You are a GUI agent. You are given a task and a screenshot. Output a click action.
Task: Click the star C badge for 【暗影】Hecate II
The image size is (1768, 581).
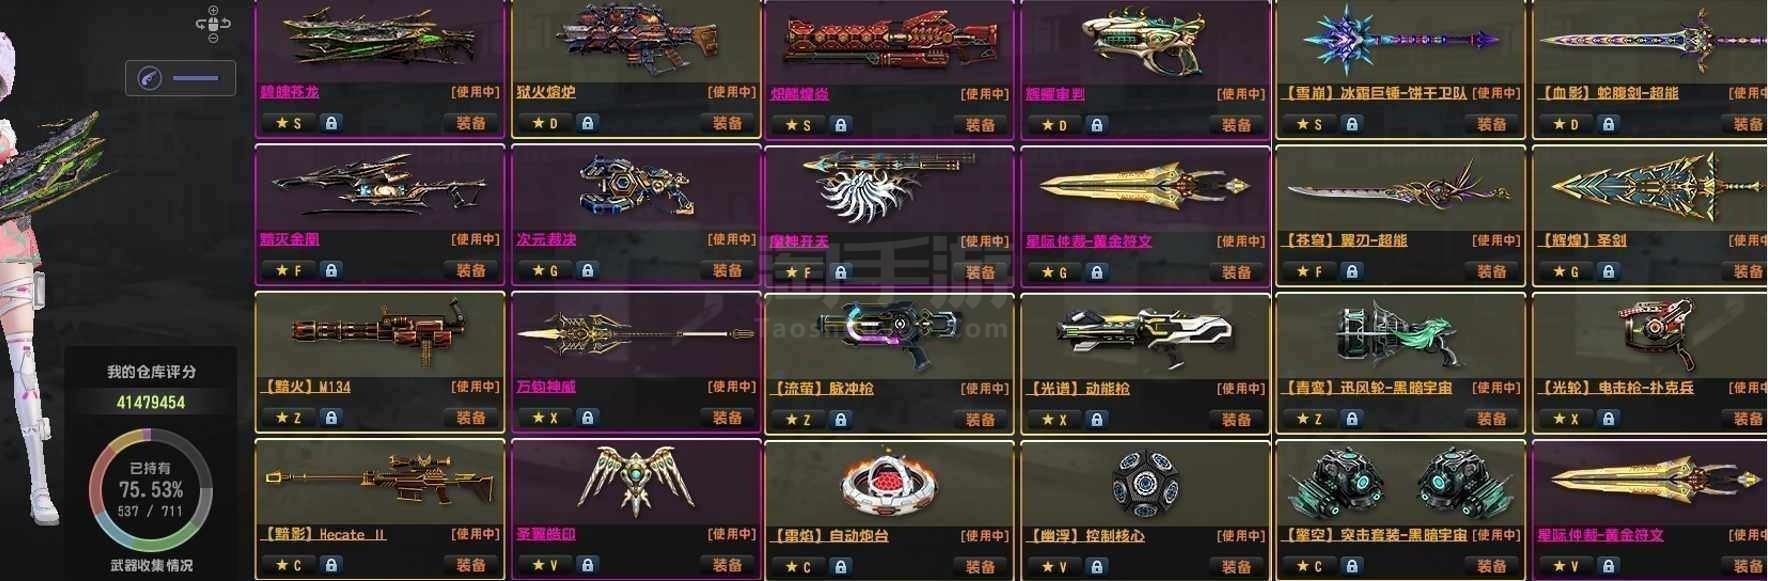point(288,565)
